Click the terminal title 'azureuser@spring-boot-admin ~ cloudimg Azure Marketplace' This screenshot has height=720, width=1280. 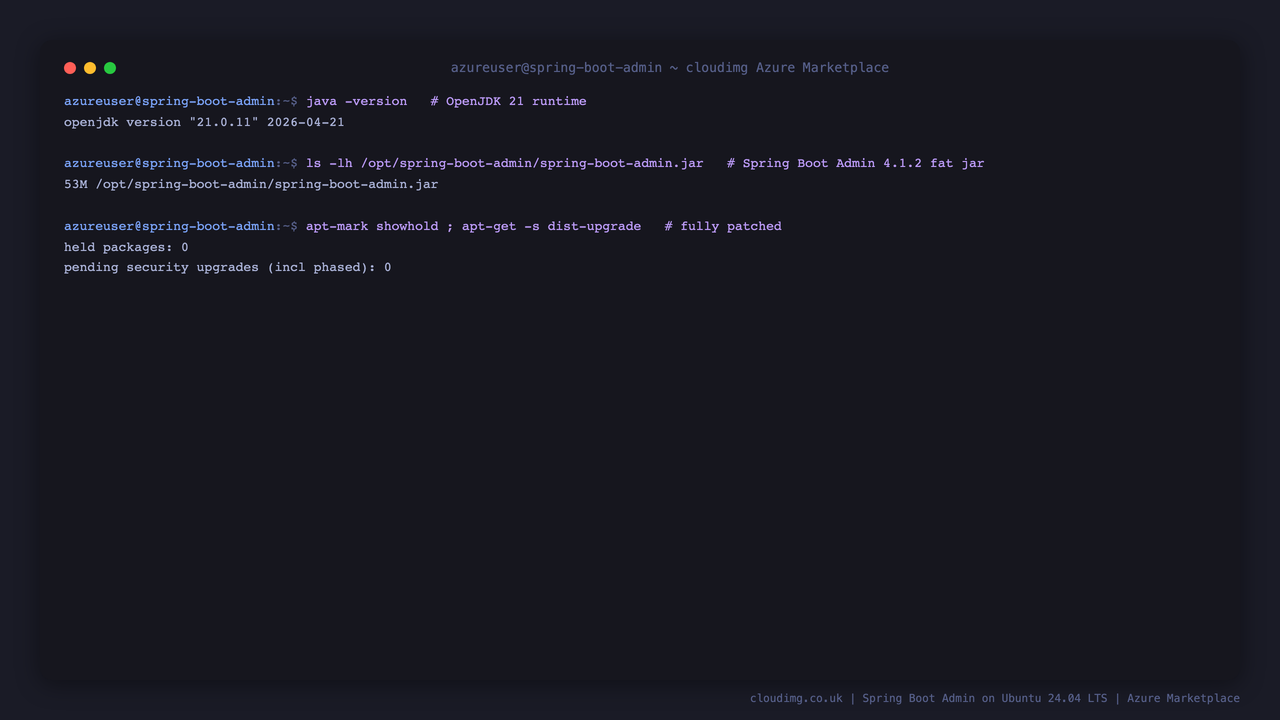coord(670,68)
